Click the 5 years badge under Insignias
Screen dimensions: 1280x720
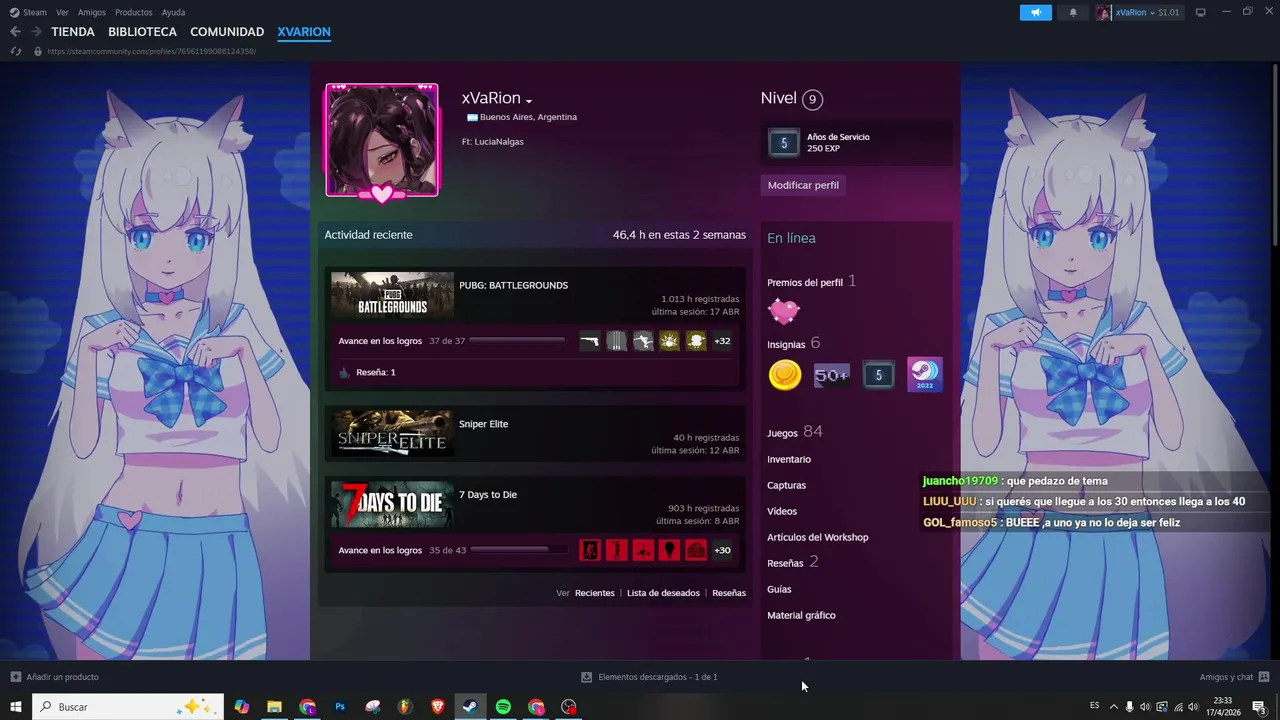click(x=879, y=375)
